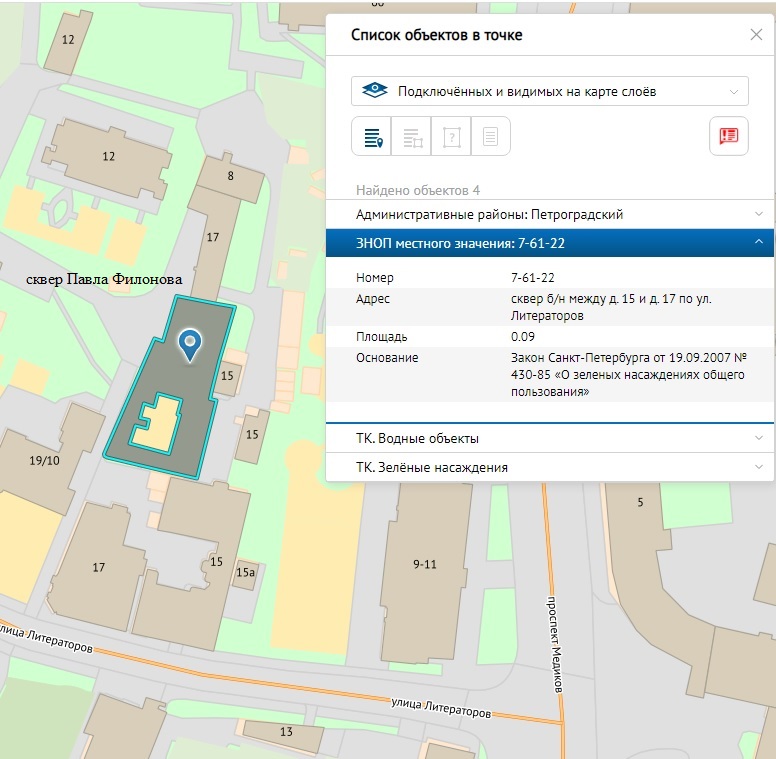Click the blue location pin marker
Screen dimensions: 776x759
tap(189, 345)
